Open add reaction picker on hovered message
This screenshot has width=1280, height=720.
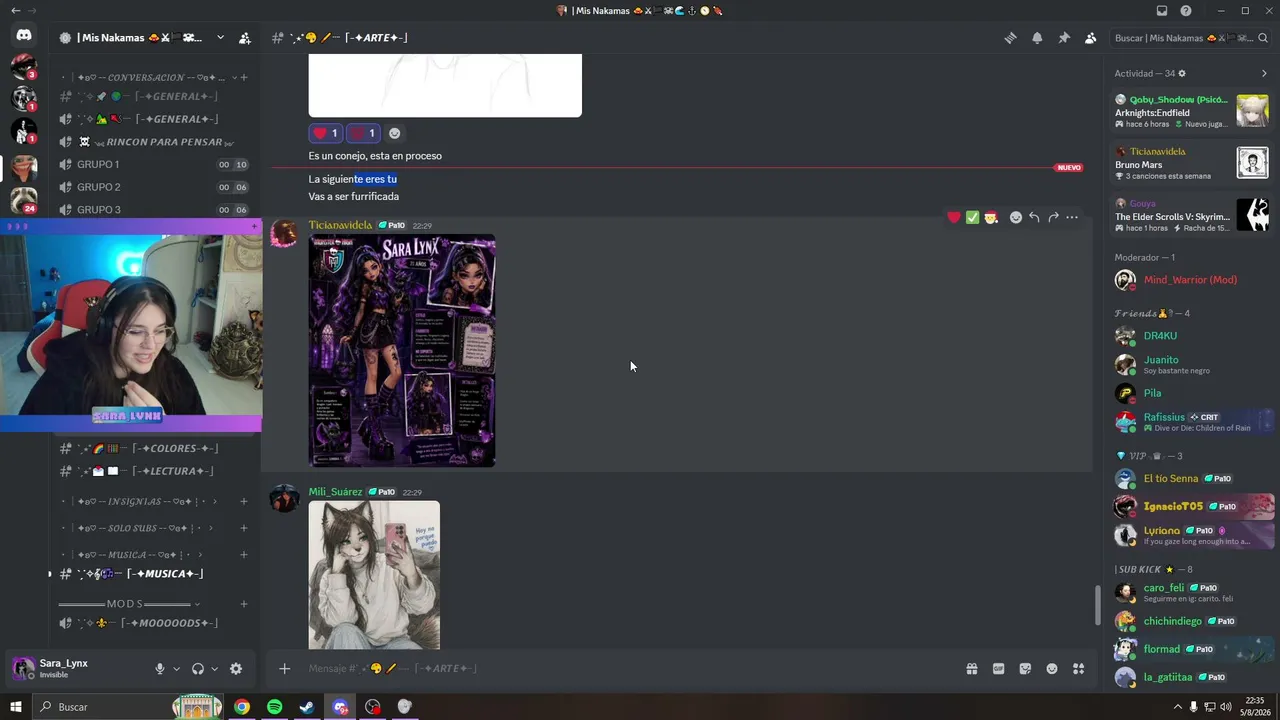1016,217
